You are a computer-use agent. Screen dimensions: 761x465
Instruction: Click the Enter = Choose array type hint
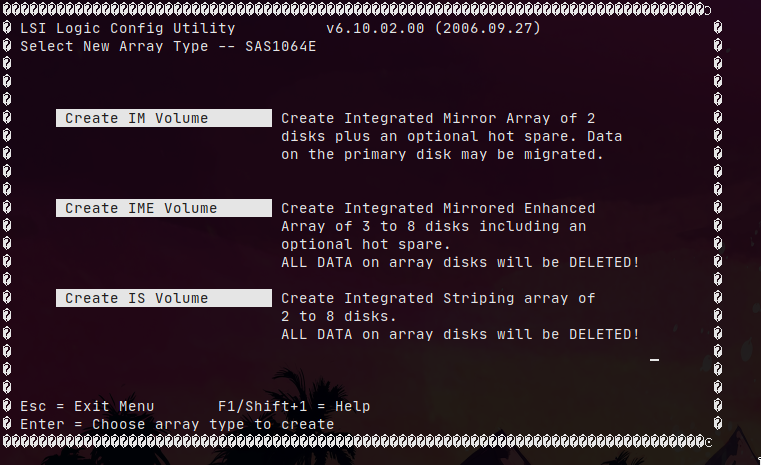[177, 424]
